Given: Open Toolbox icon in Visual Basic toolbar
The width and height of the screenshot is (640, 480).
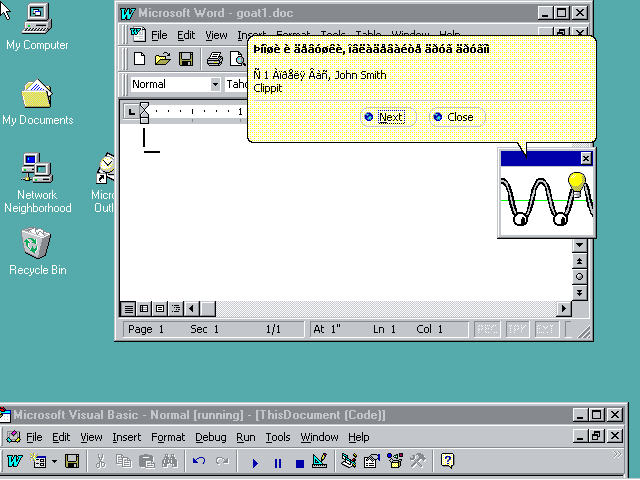Looking at the screenshot, I should pyautogui.click(x=418, y=461).
